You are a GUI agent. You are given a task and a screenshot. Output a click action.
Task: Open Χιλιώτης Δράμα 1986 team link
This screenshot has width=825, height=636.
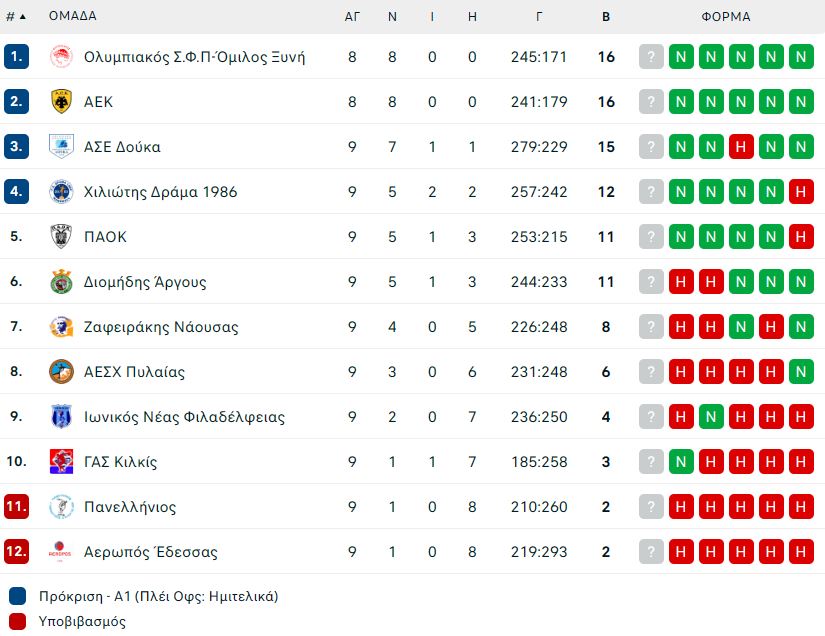[160, 192]
